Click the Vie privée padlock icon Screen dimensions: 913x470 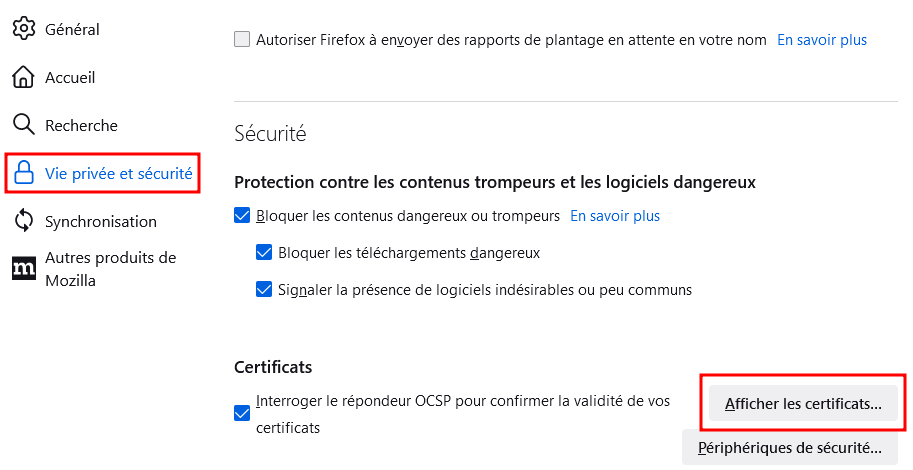23,173
